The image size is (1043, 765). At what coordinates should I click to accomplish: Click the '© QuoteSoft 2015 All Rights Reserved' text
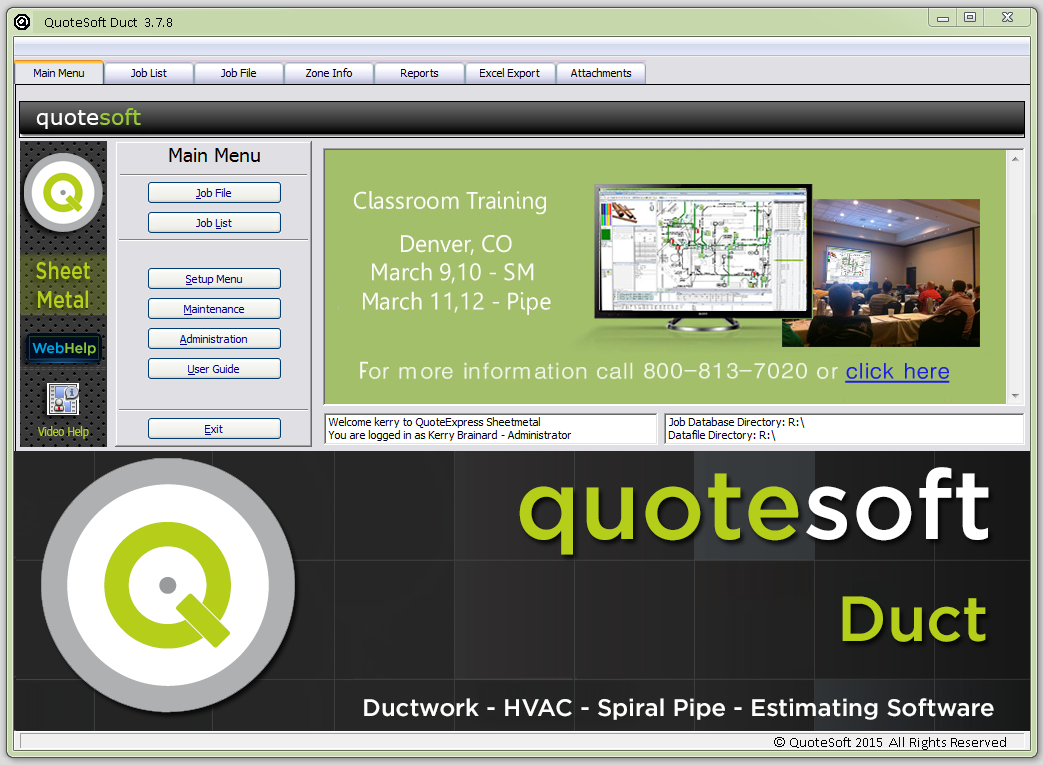[890, 742]
